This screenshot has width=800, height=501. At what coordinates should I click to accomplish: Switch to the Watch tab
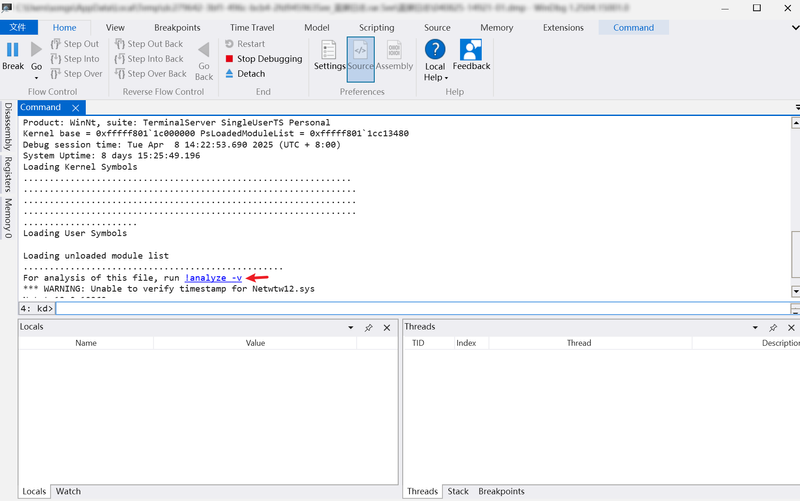click(x=68, y=491)
